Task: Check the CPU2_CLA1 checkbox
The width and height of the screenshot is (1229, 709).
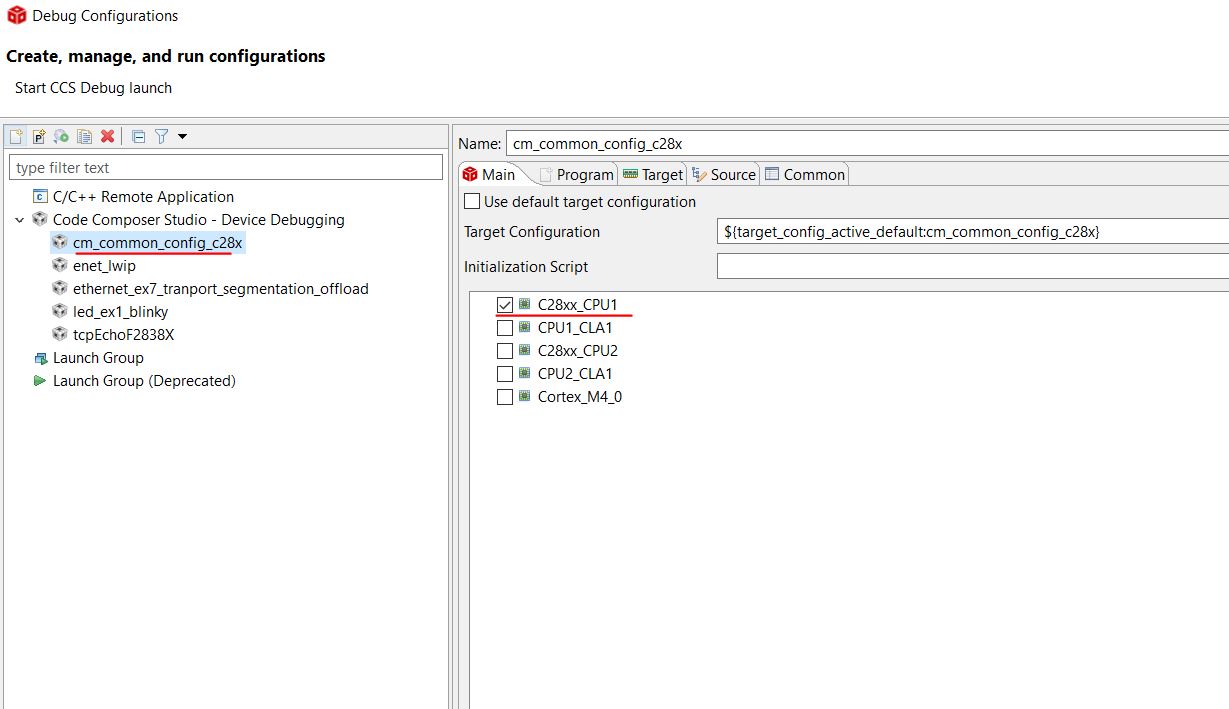Action: pos(505,374)
